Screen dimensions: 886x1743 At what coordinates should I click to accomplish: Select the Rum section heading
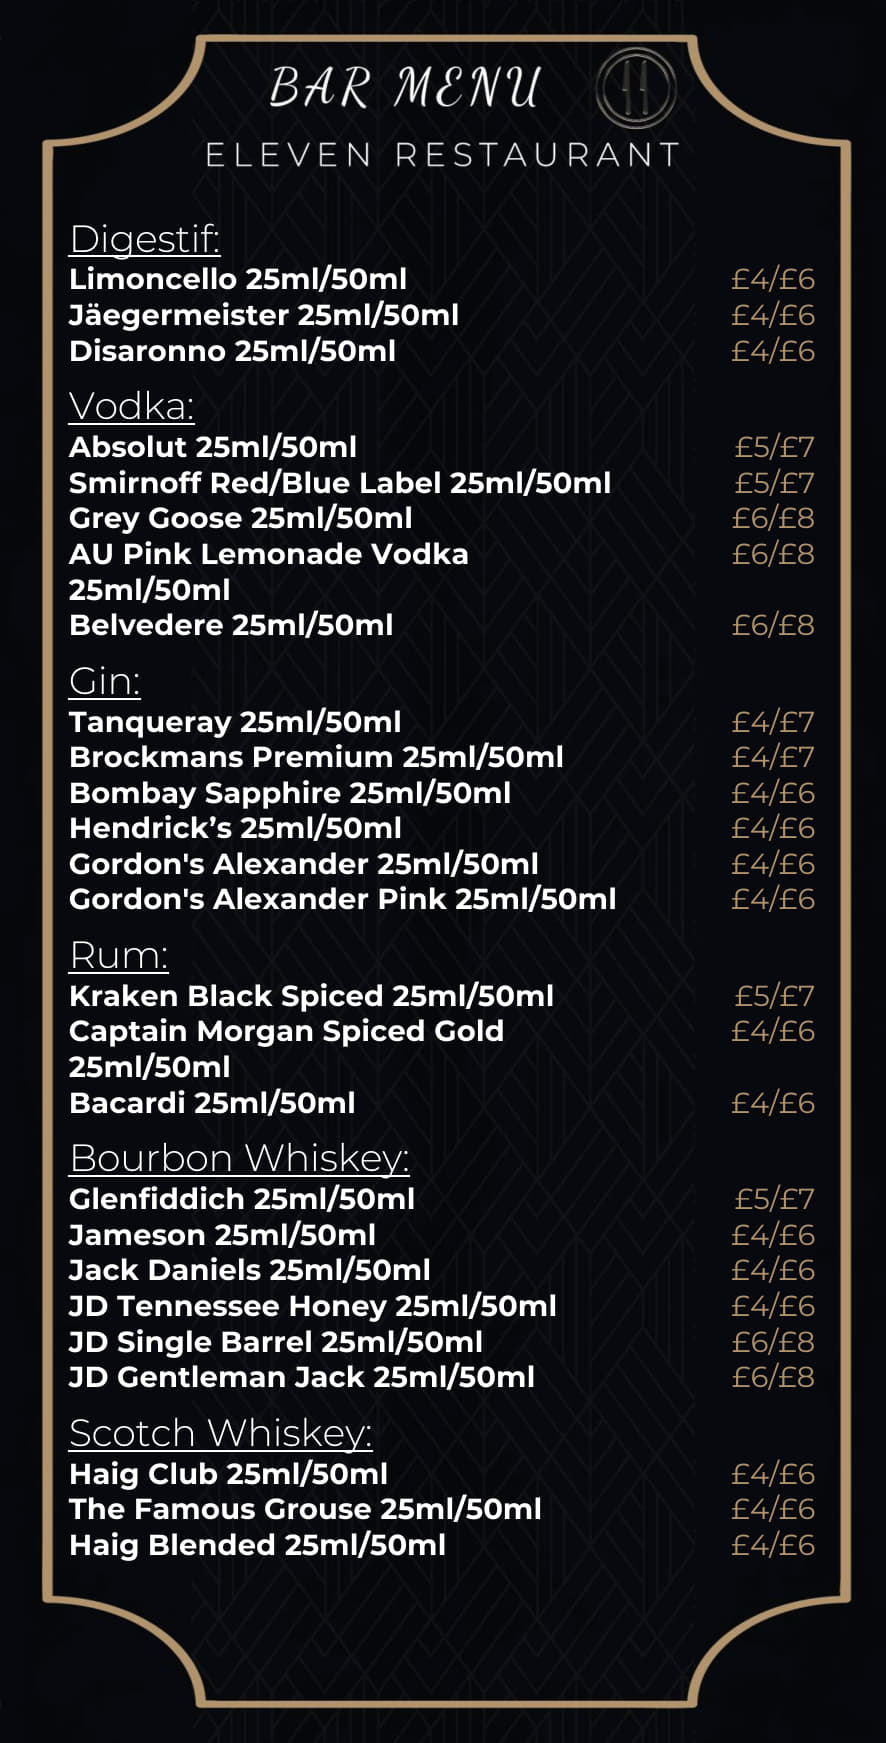click(x=118, y=955)
